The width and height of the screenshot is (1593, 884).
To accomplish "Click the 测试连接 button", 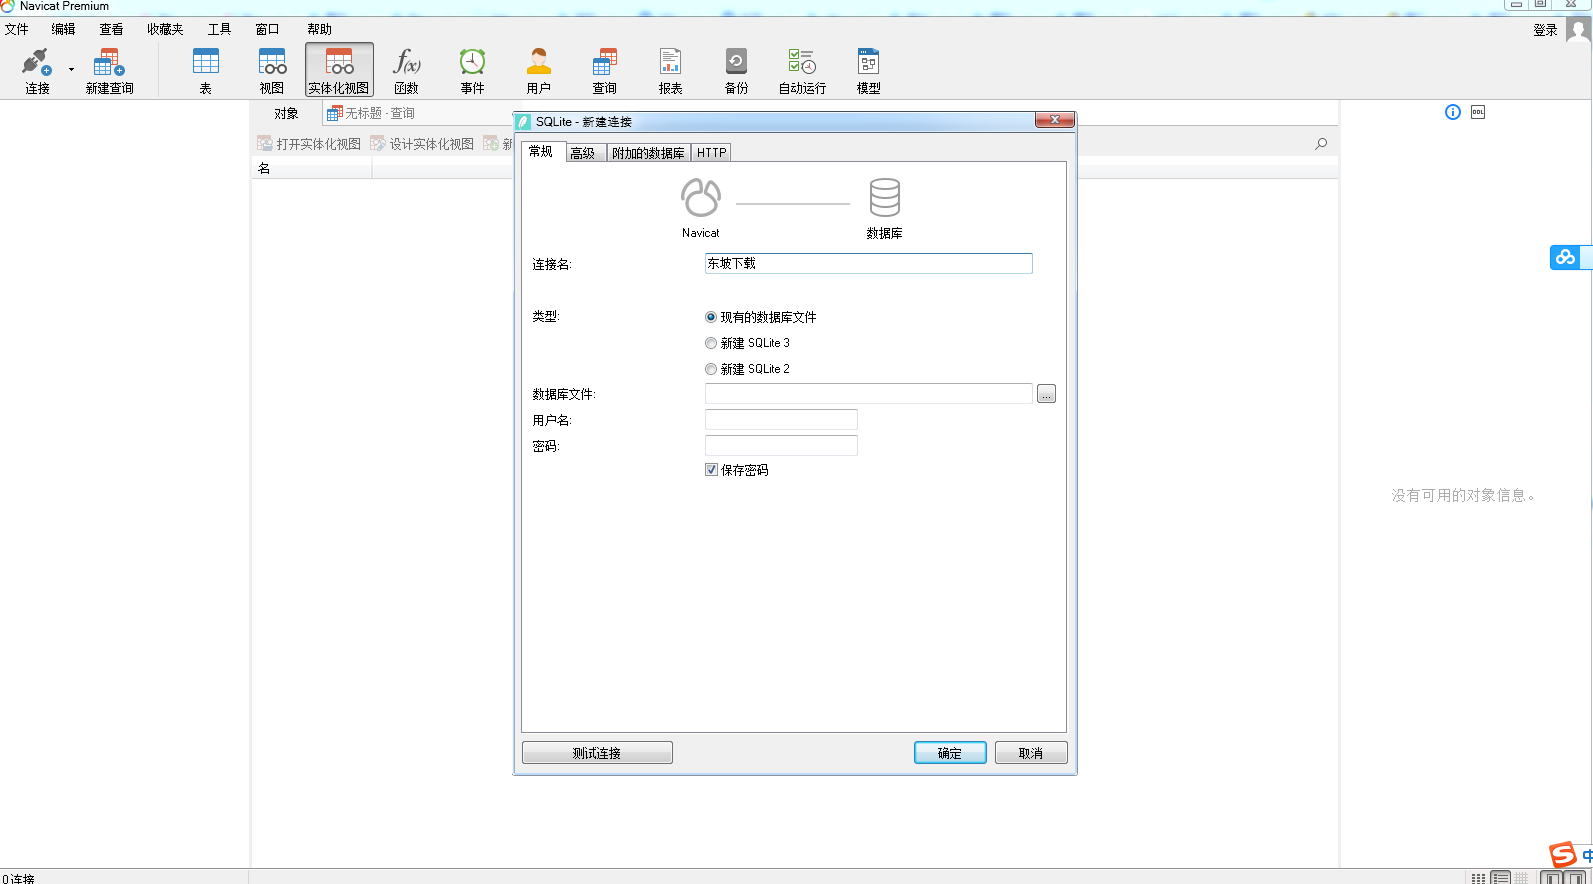I will coord(597,753).
